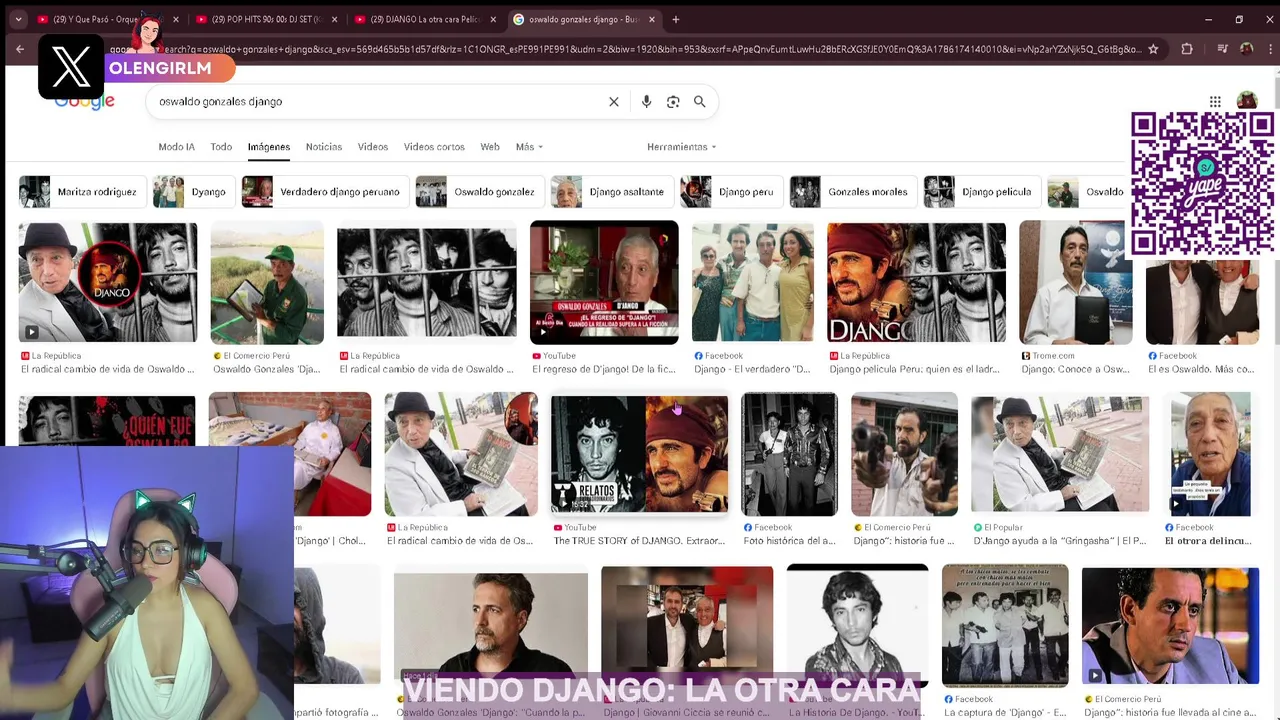This screenshot has height=720, width=1280.
Task: Clear the search box with the X icon
Action: click(614, 101)
